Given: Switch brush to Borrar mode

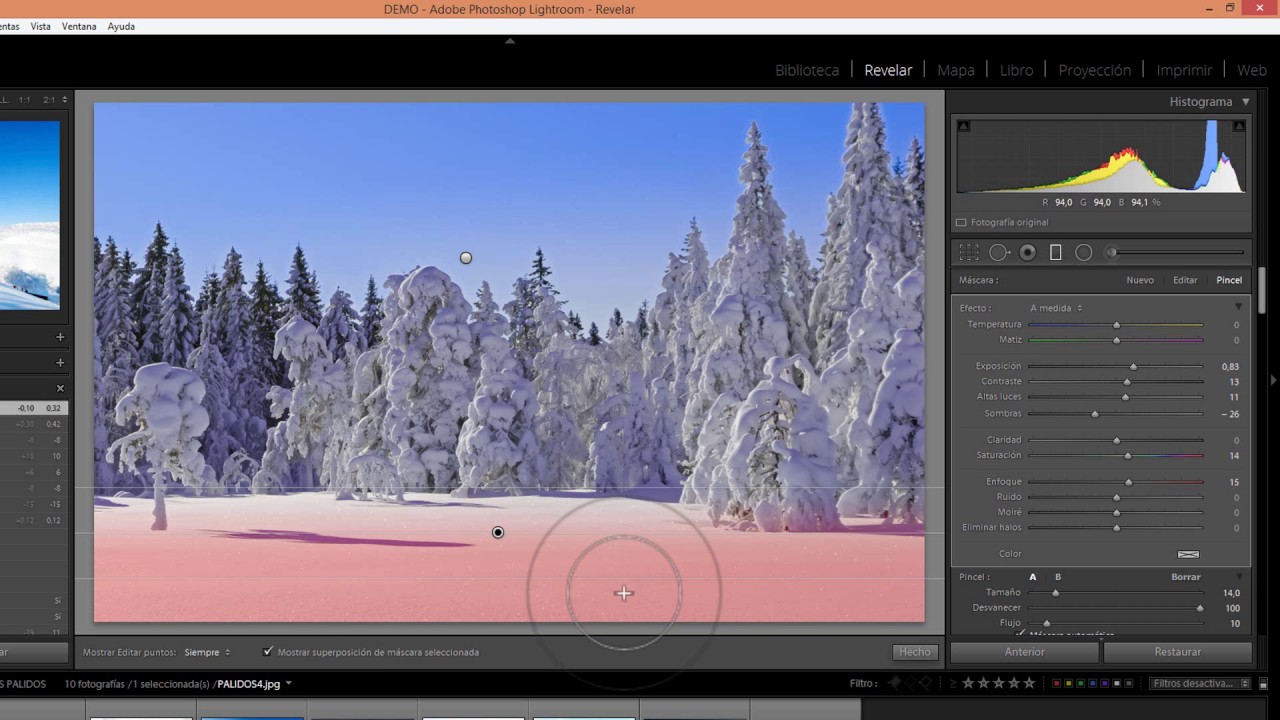Looking at the screenshot, I should coord(1186,577).
